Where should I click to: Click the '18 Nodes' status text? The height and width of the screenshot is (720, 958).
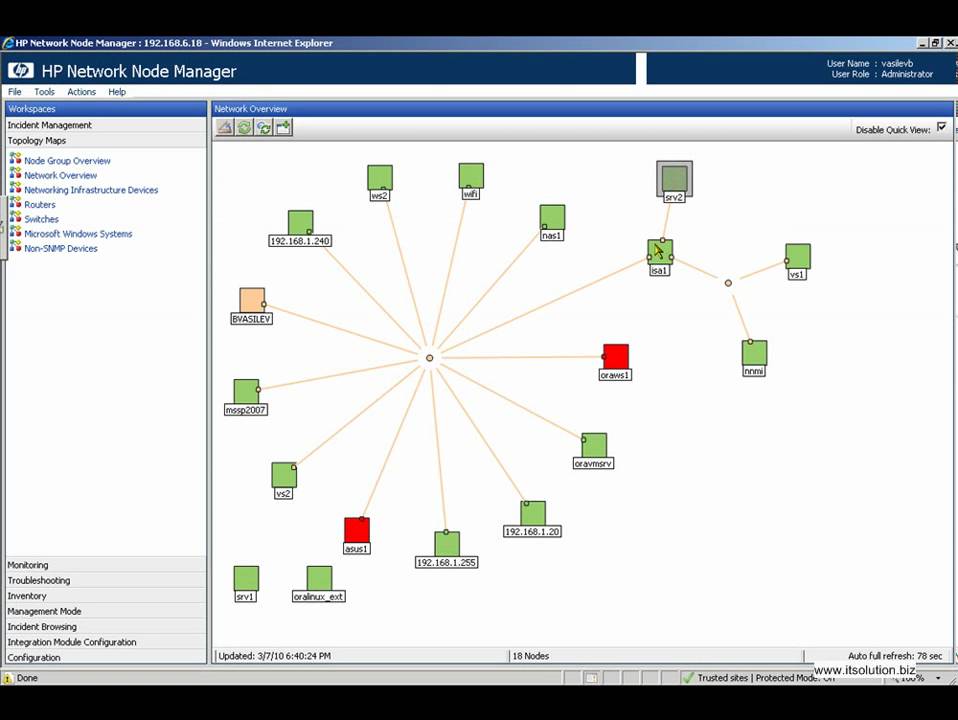pos(530,656)
